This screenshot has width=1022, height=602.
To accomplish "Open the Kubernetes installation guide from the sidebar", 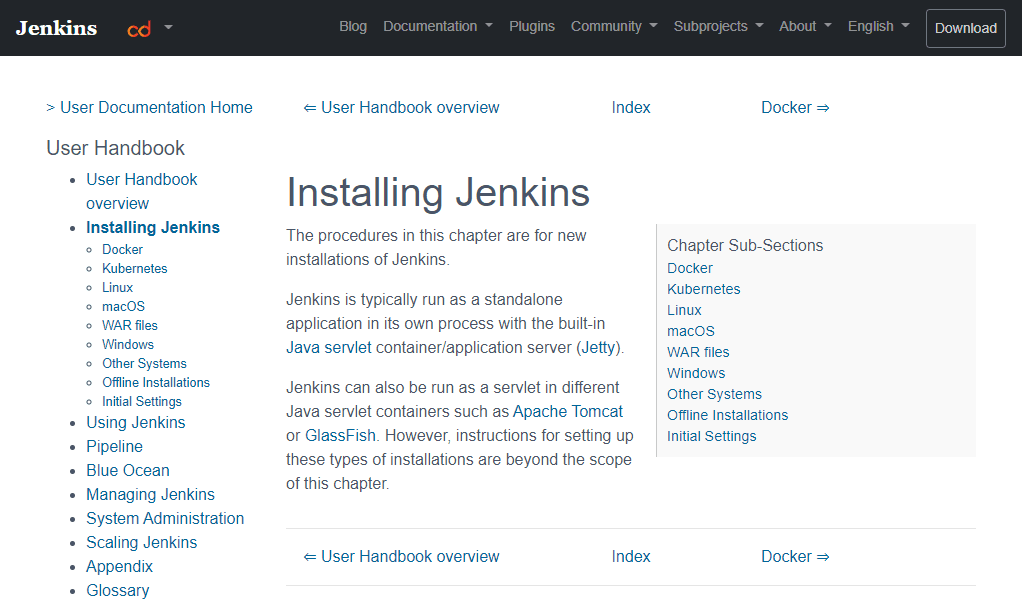I will pyautogui.click(x=134, y=268).
